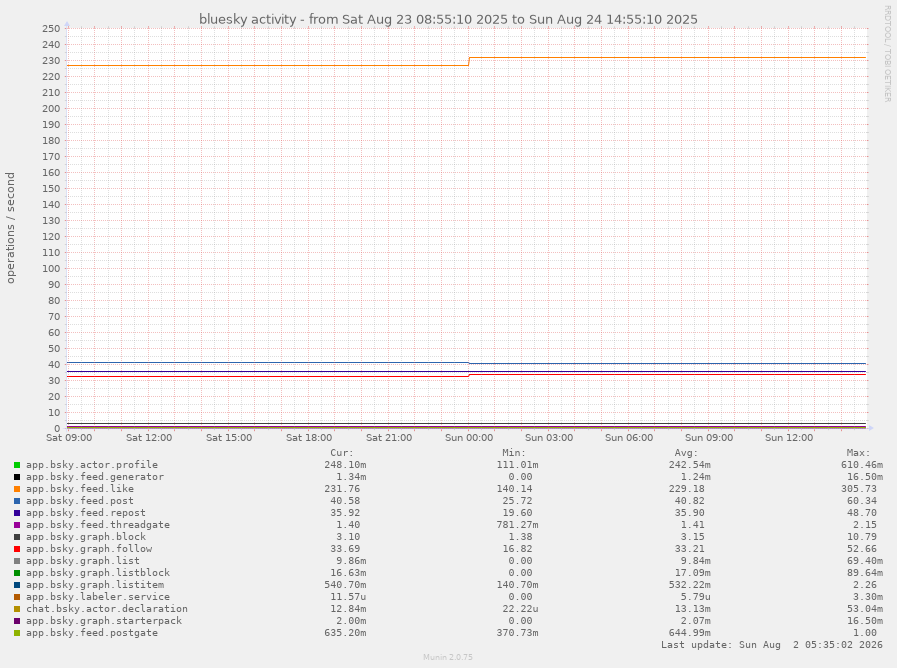This screenshot has height=668, width=897.
Task: Click the app.bsky.feed.repost legend label
Action: tap(86, 513)
